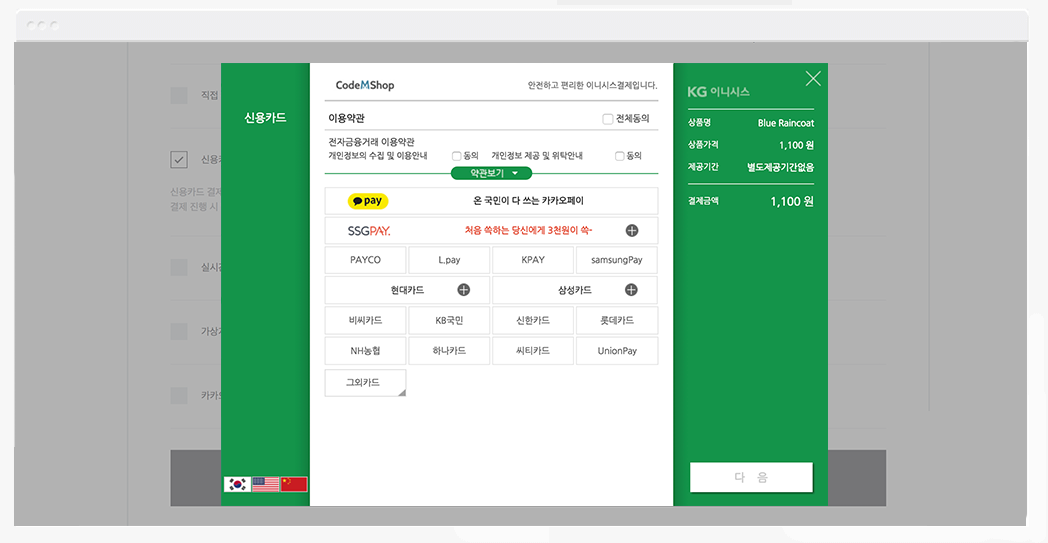Image resolution: width=1048 pixels, height=543 pixels.
Task: Click the 별도제공기간없음 value
Action: pyautogui.click(x=781, y=167)
